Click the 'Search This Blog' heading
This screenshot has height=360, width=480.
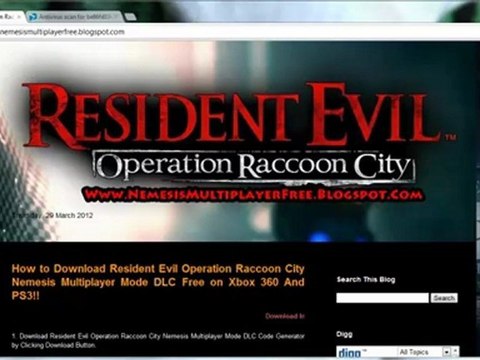(366, 279)
